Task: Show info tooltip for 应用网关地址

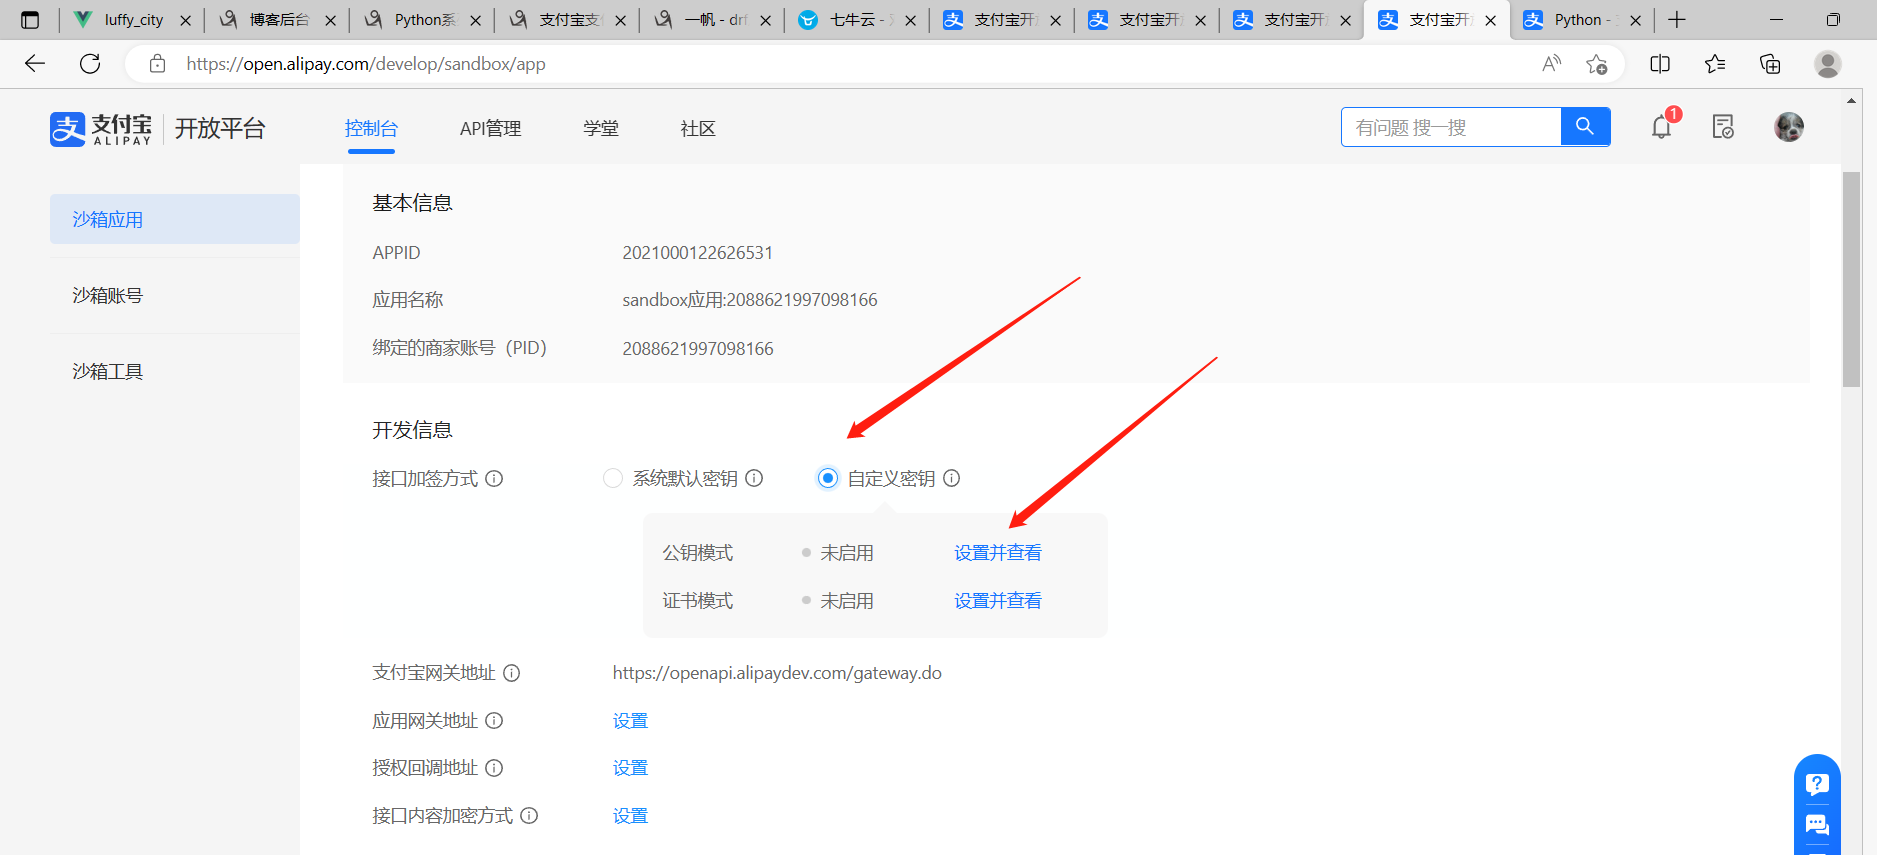Action: pyautogui.click(x=494, y=721)
